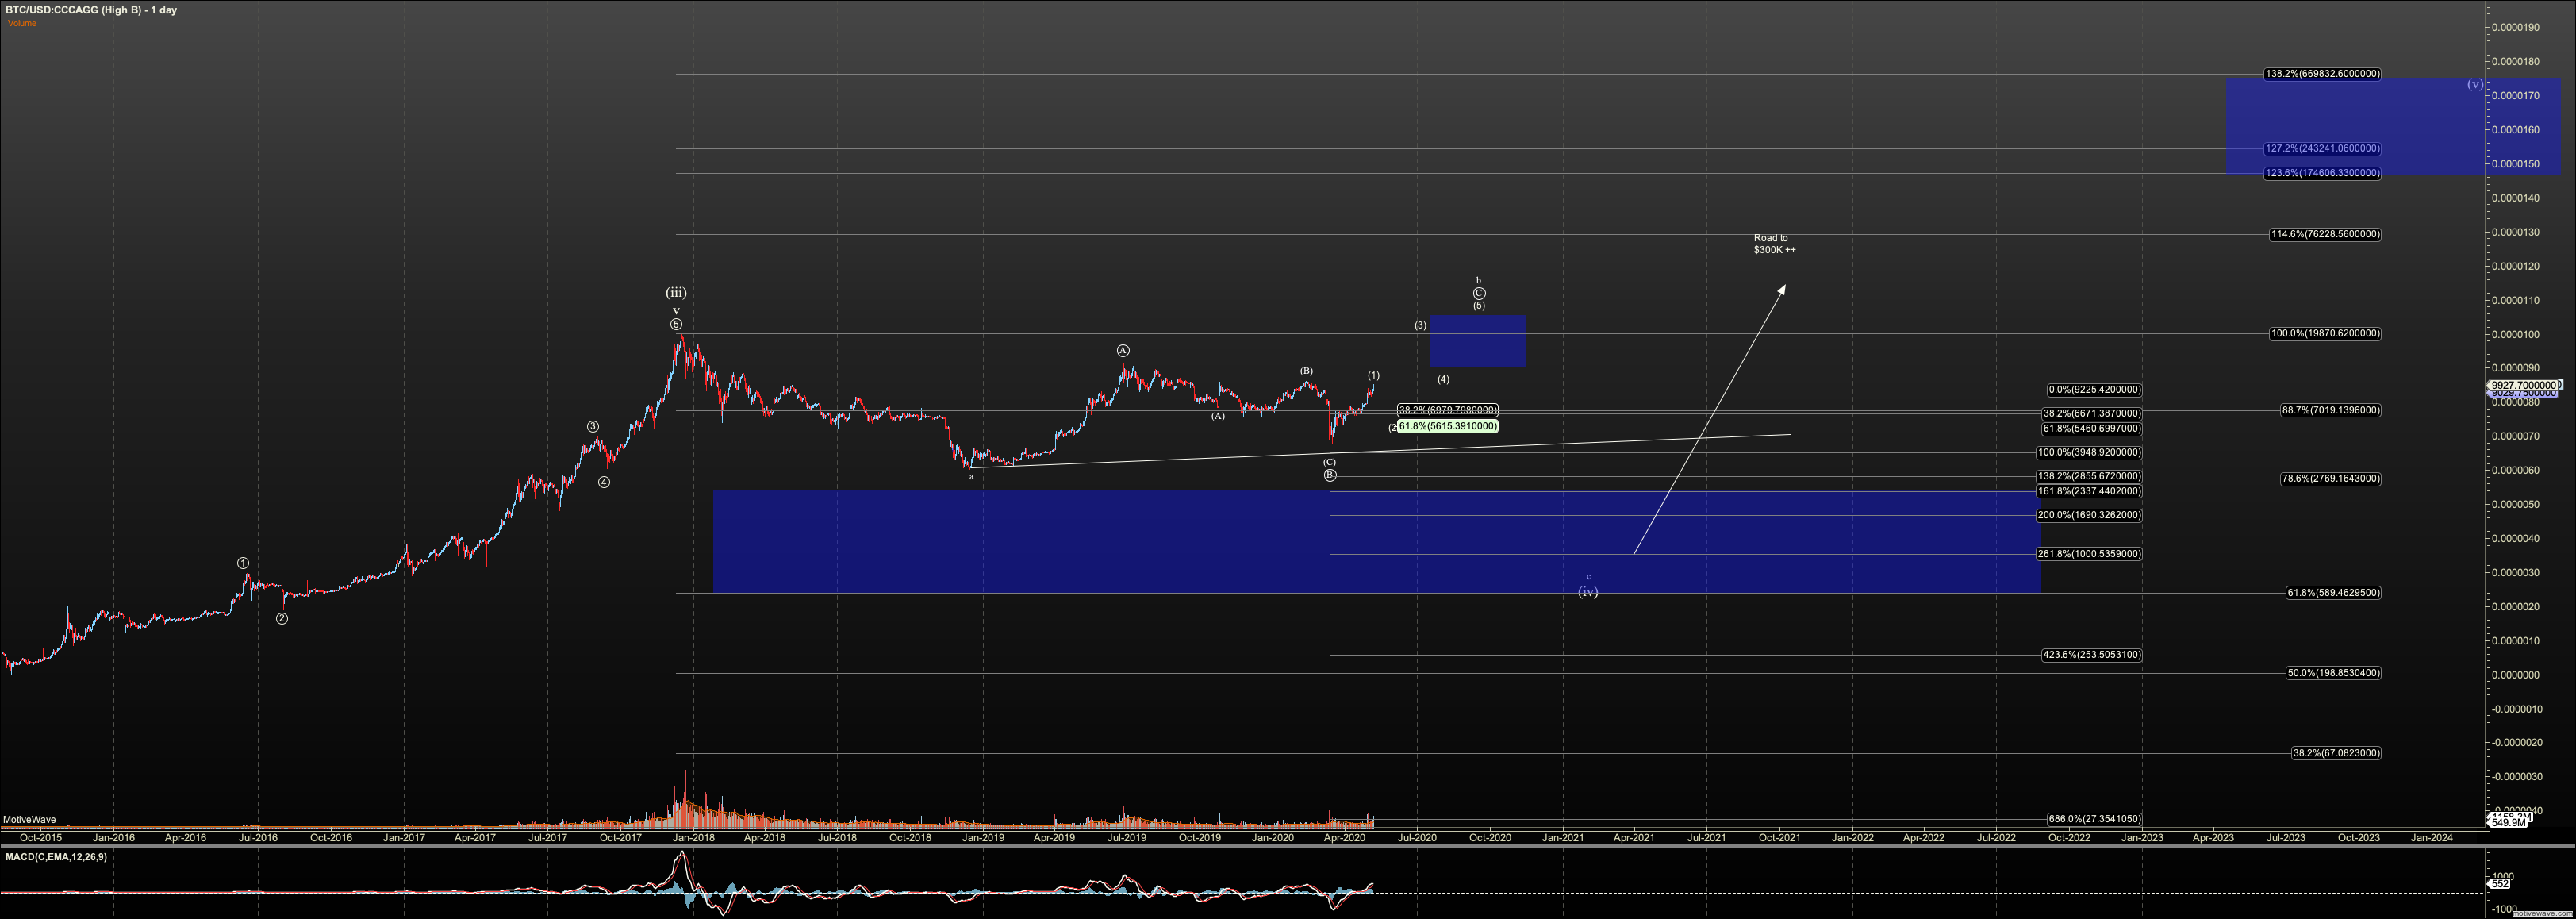2576x919 pixels.
Task: Click the (v) wave label top right
Action: [2475, 84]
